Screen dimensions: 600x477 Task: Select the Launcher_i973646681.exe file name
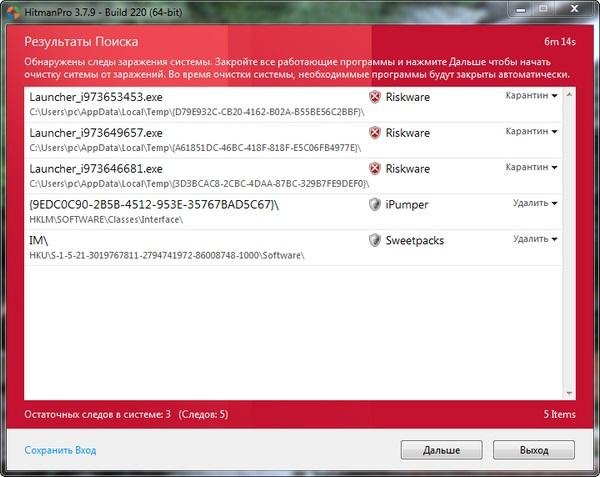coord(96,169)
